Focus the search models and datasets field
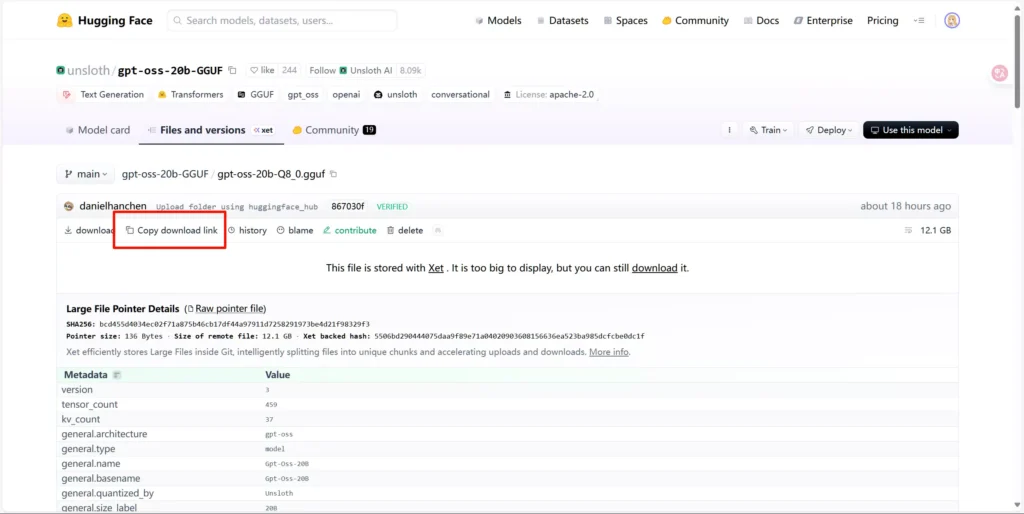The height and width of the screenshot is (514, 1024). click(x=282, y=20)
